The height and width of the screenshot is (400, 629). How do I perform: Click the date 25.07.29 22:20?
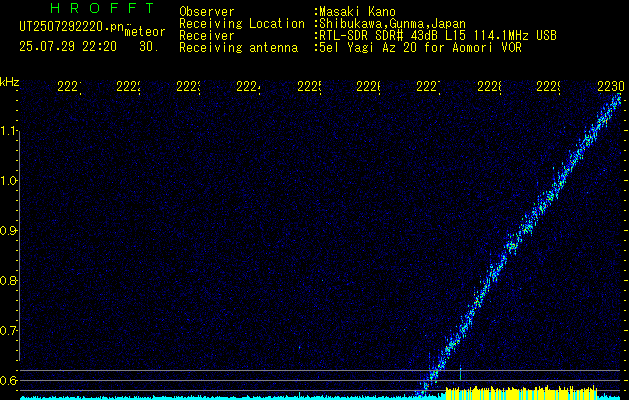68,47
